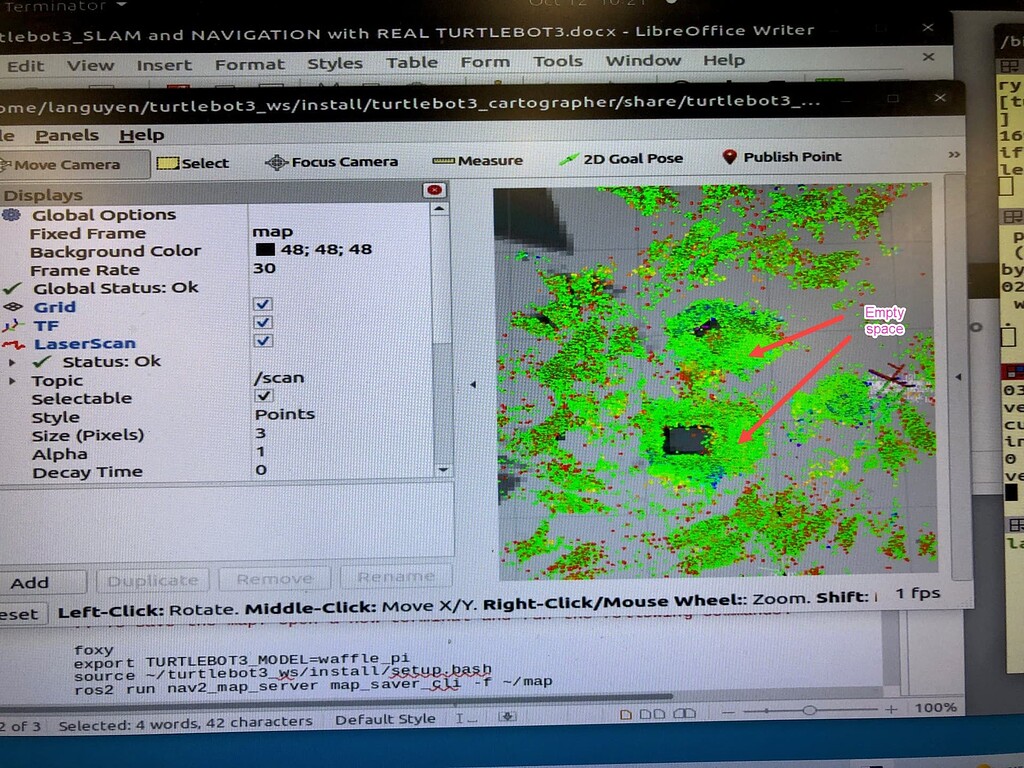Image resolution: width=1024 pixels, height=768 pixels.
Task: Click the Remove button in Displays panel
Action: [274, 578]
